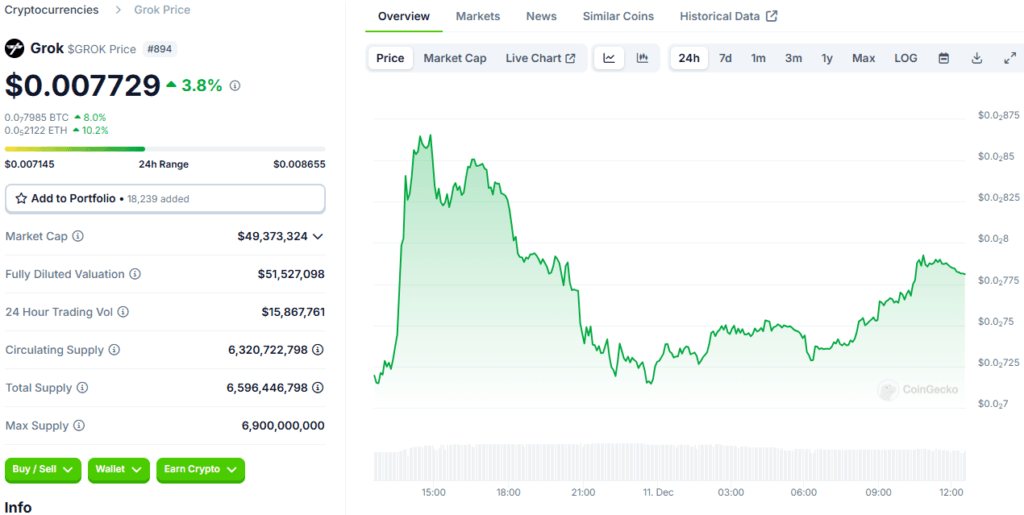
Task: Set chart range to 7d
Action: click(x=725, y=58)
